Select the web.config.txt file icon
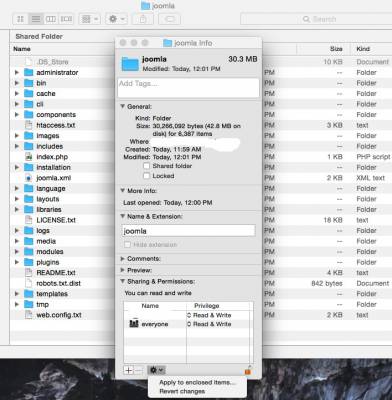 tap(29, 315)
